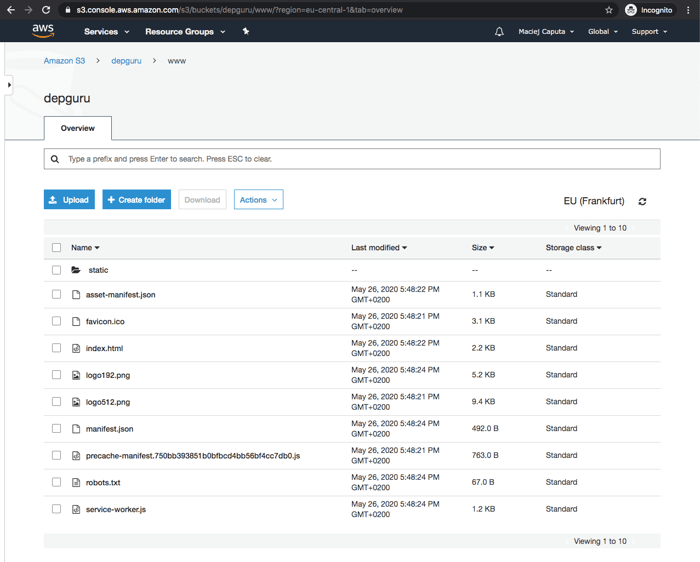Viewport: 700px width, 562px height.
Task: Open the Global region dropdown
Action: coord(602,32)
